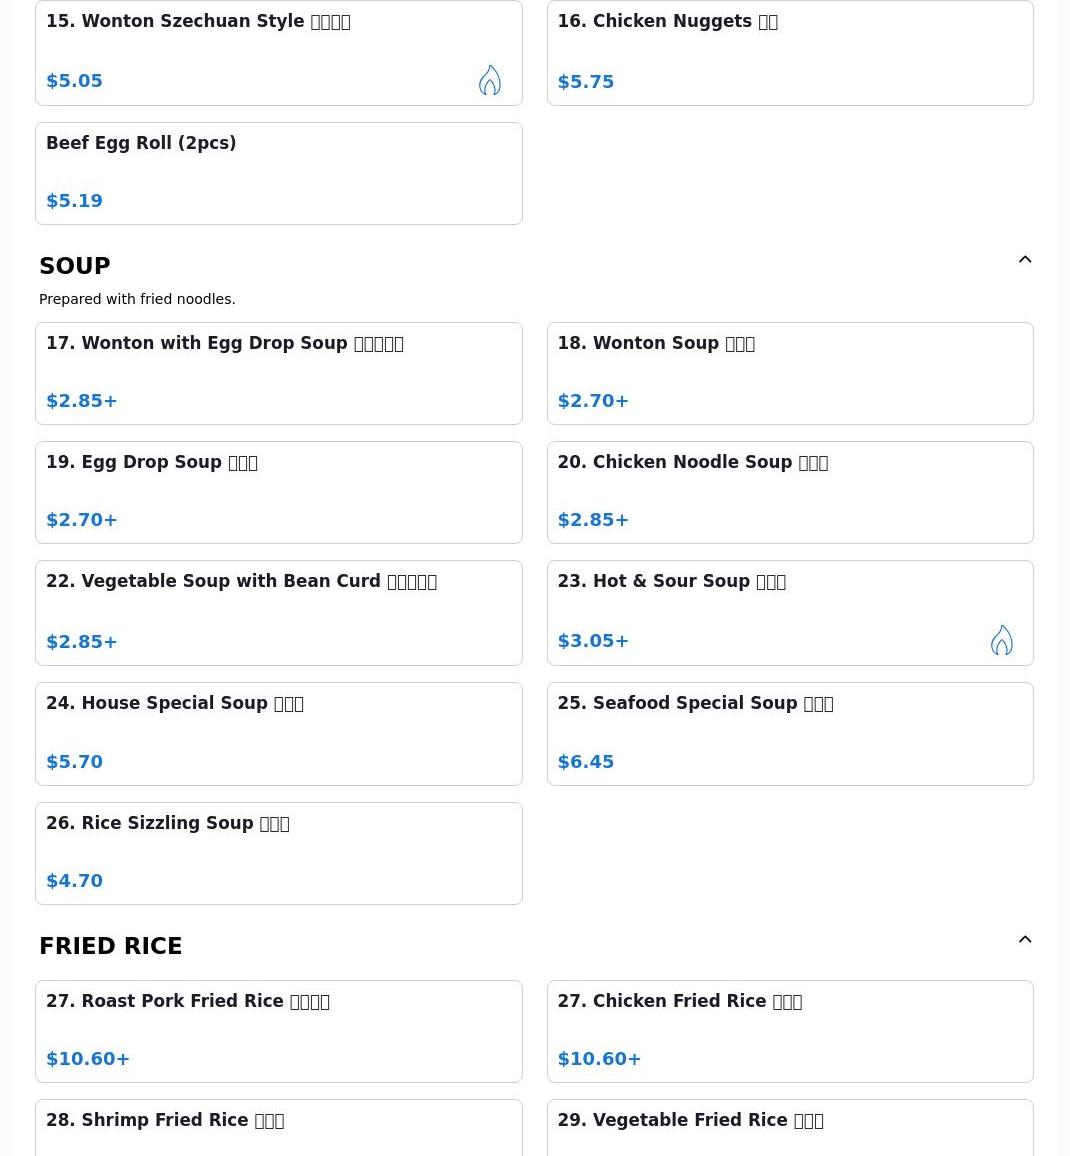This screenshot has width=1070, height=1156.
Task: Collapse the FRIED RICE section chevron
Action: coord(1024,940)
